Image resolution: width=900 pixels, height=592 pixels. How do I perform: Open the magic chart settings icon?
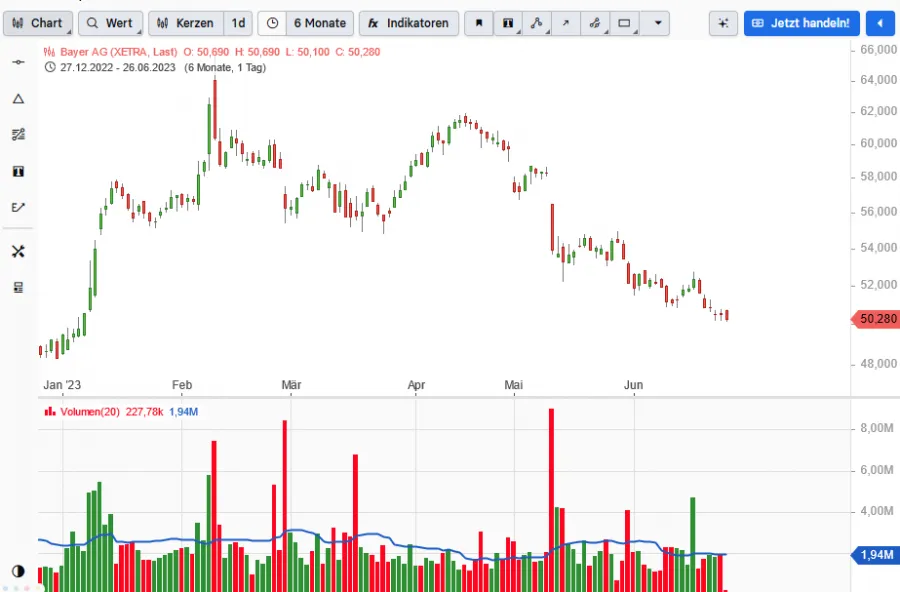coord(723,23)
